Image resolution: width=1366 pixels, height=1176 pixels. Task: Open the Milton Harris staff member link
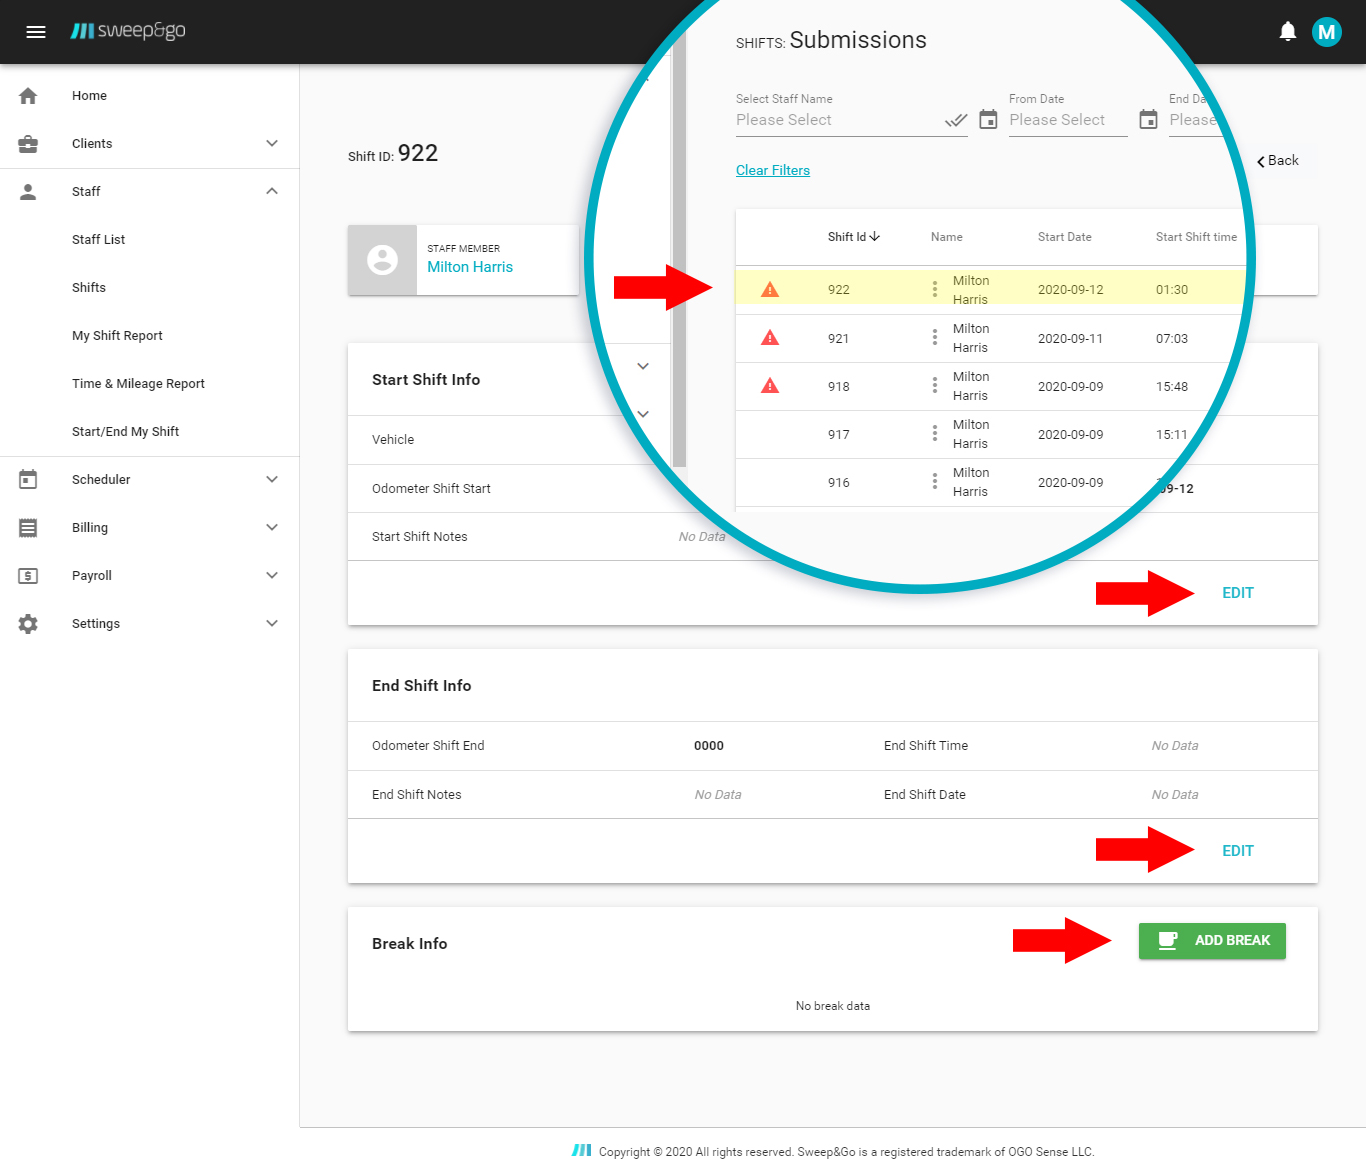(470, 267)
